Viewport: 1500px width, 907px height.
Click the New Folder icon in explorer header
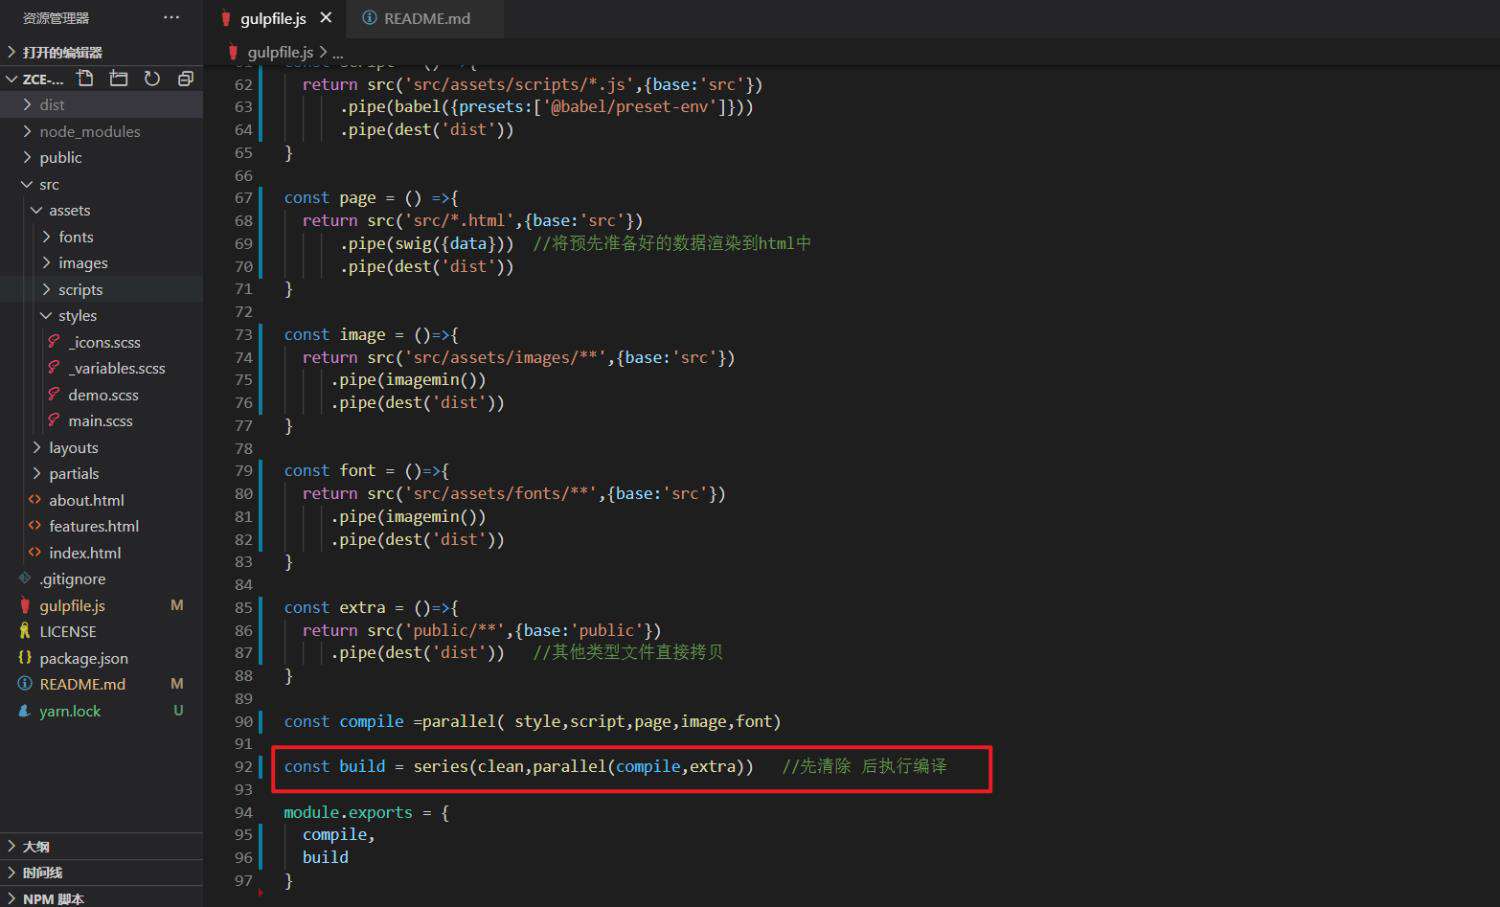click(119, 78)
